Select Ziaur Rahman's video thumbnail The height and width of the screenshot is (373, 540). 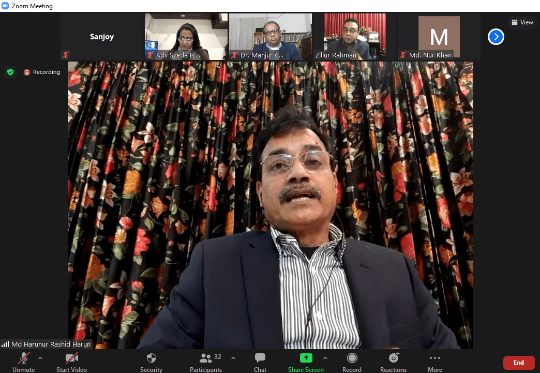click(x=355, y=37)
